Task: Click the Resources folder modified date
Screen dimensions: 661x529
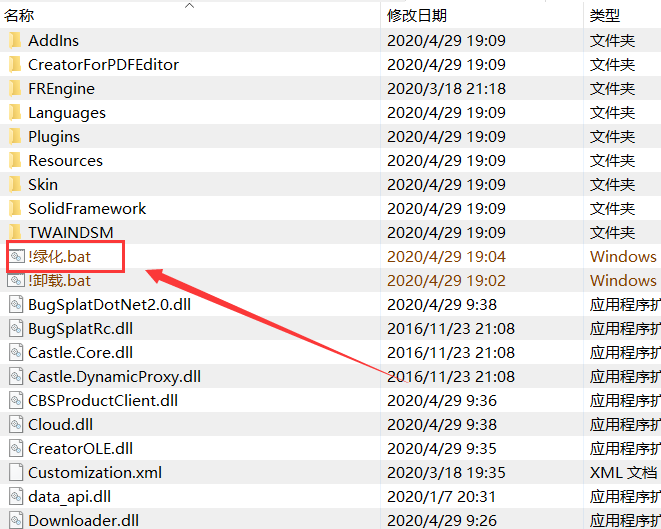Action: [446, 161]
